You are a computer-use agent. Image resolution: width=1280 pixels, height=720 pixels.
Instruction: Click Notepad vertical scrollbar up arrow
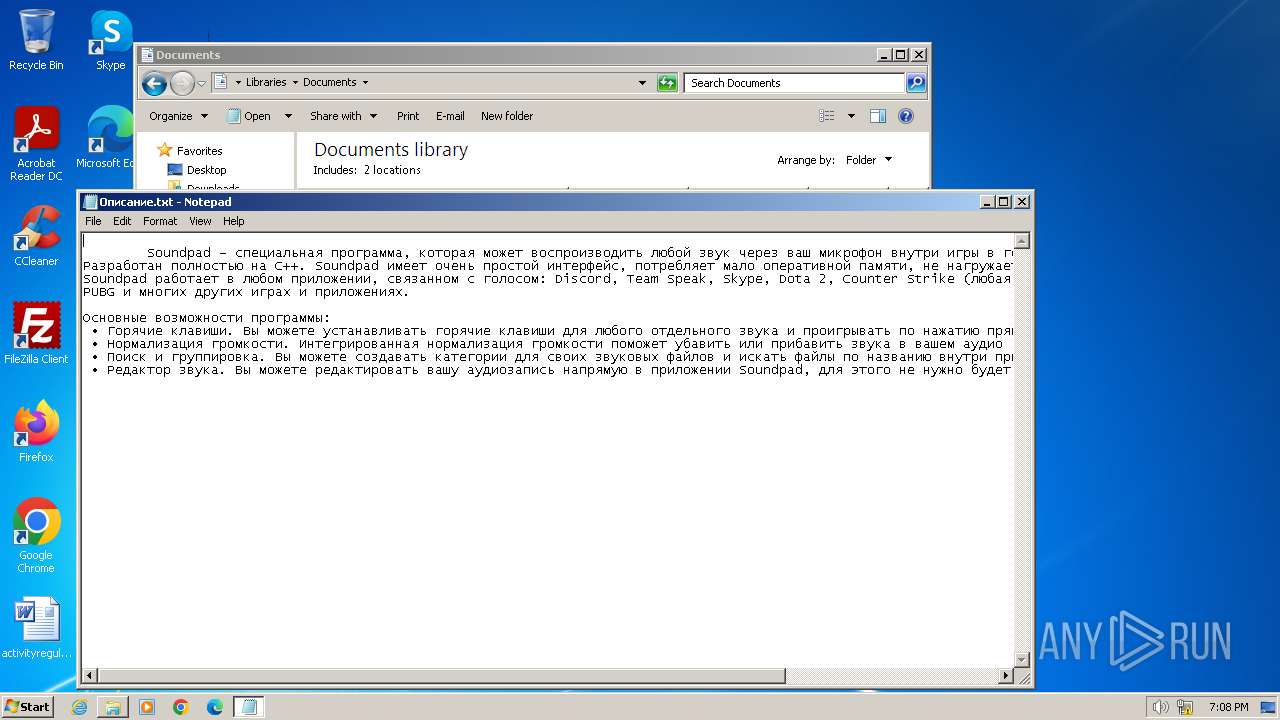[x=1022, y=241]
